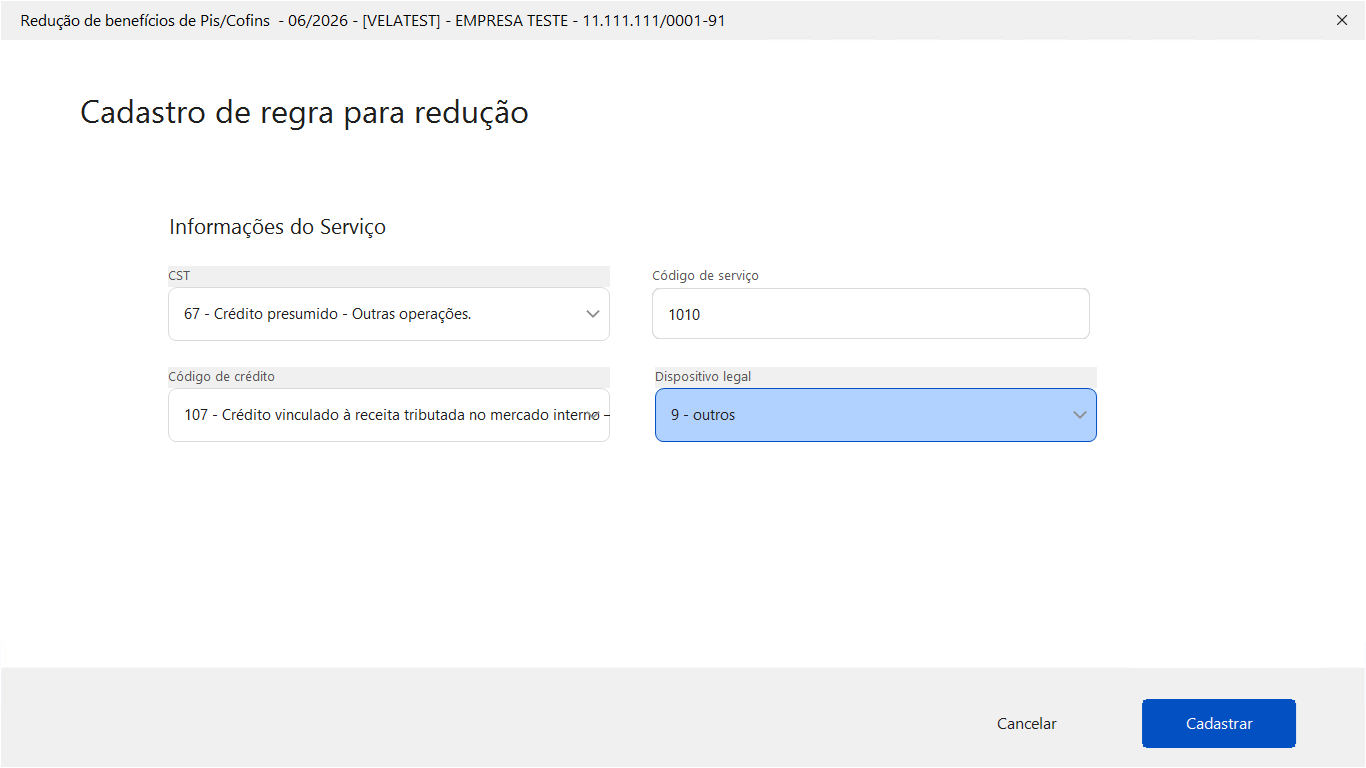The height and width of the screenshot is (768, 1366).
Task: Click the Informações do Serviço section title
Action: tap(277, 227)
